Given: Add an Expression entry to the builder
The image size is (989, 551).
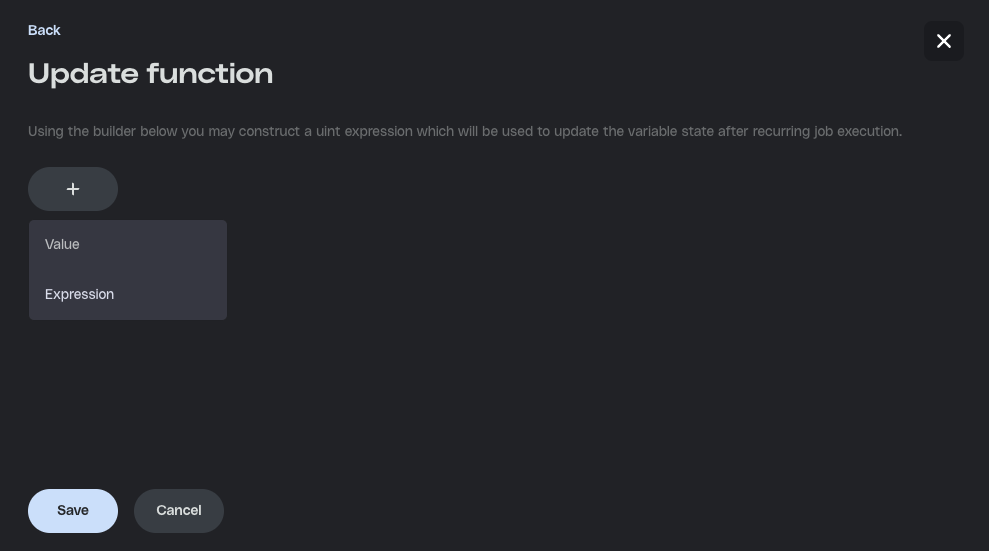Looking at the screenshot, I should (x=79, y=294).
